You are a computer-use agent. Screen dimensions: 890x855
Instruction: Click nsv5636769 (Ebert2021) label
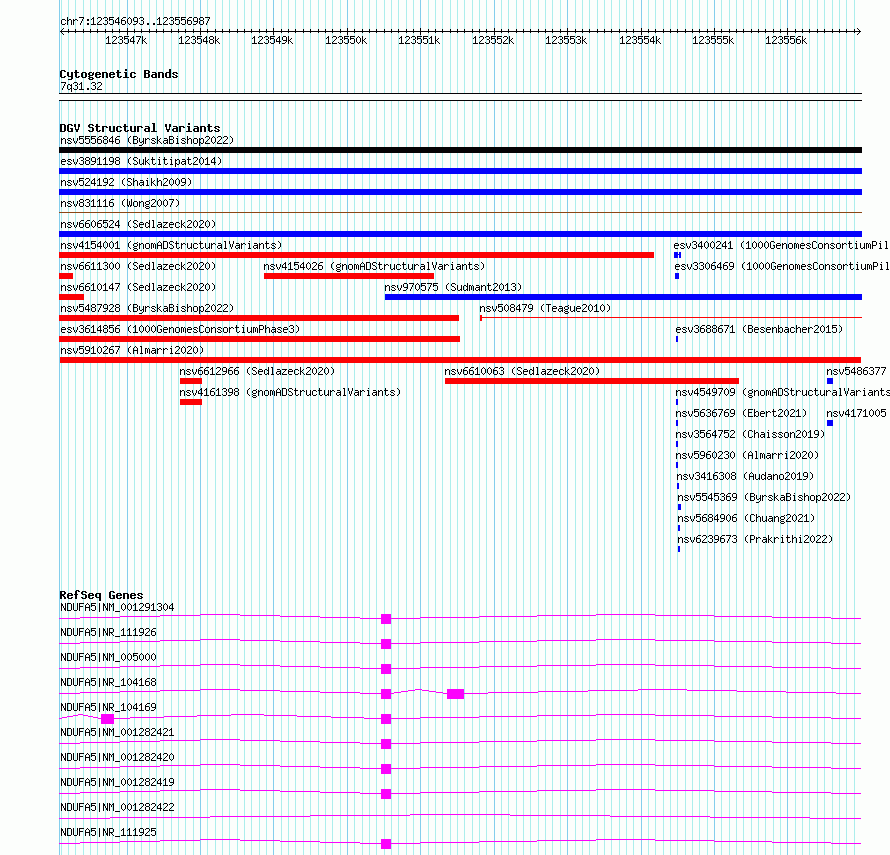tap(741, 413)
